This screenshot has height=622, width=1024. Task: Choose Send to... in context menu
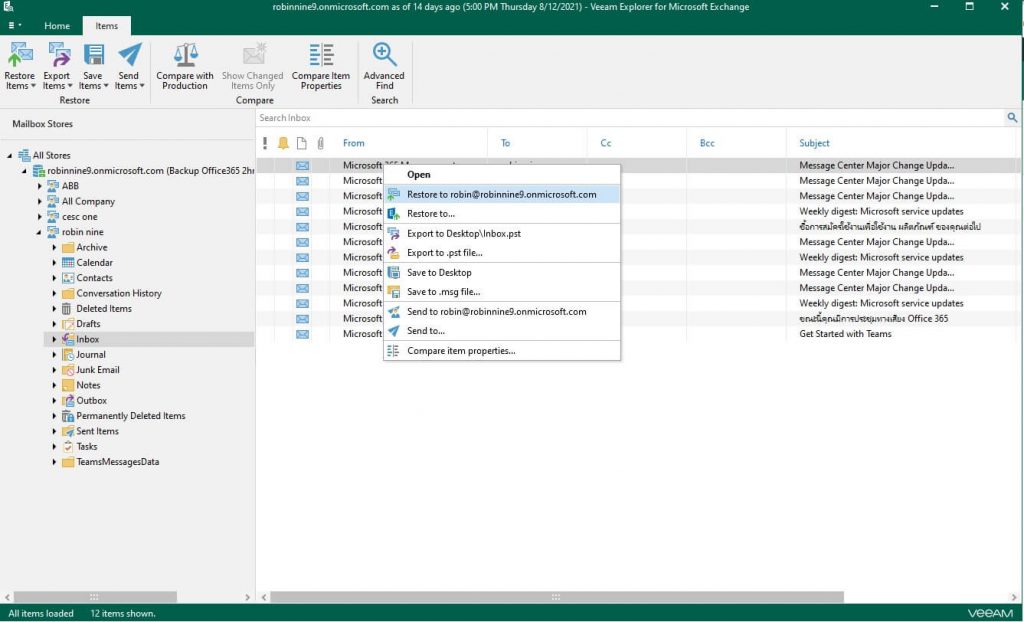pyautogui.click(x=502, y=331)
